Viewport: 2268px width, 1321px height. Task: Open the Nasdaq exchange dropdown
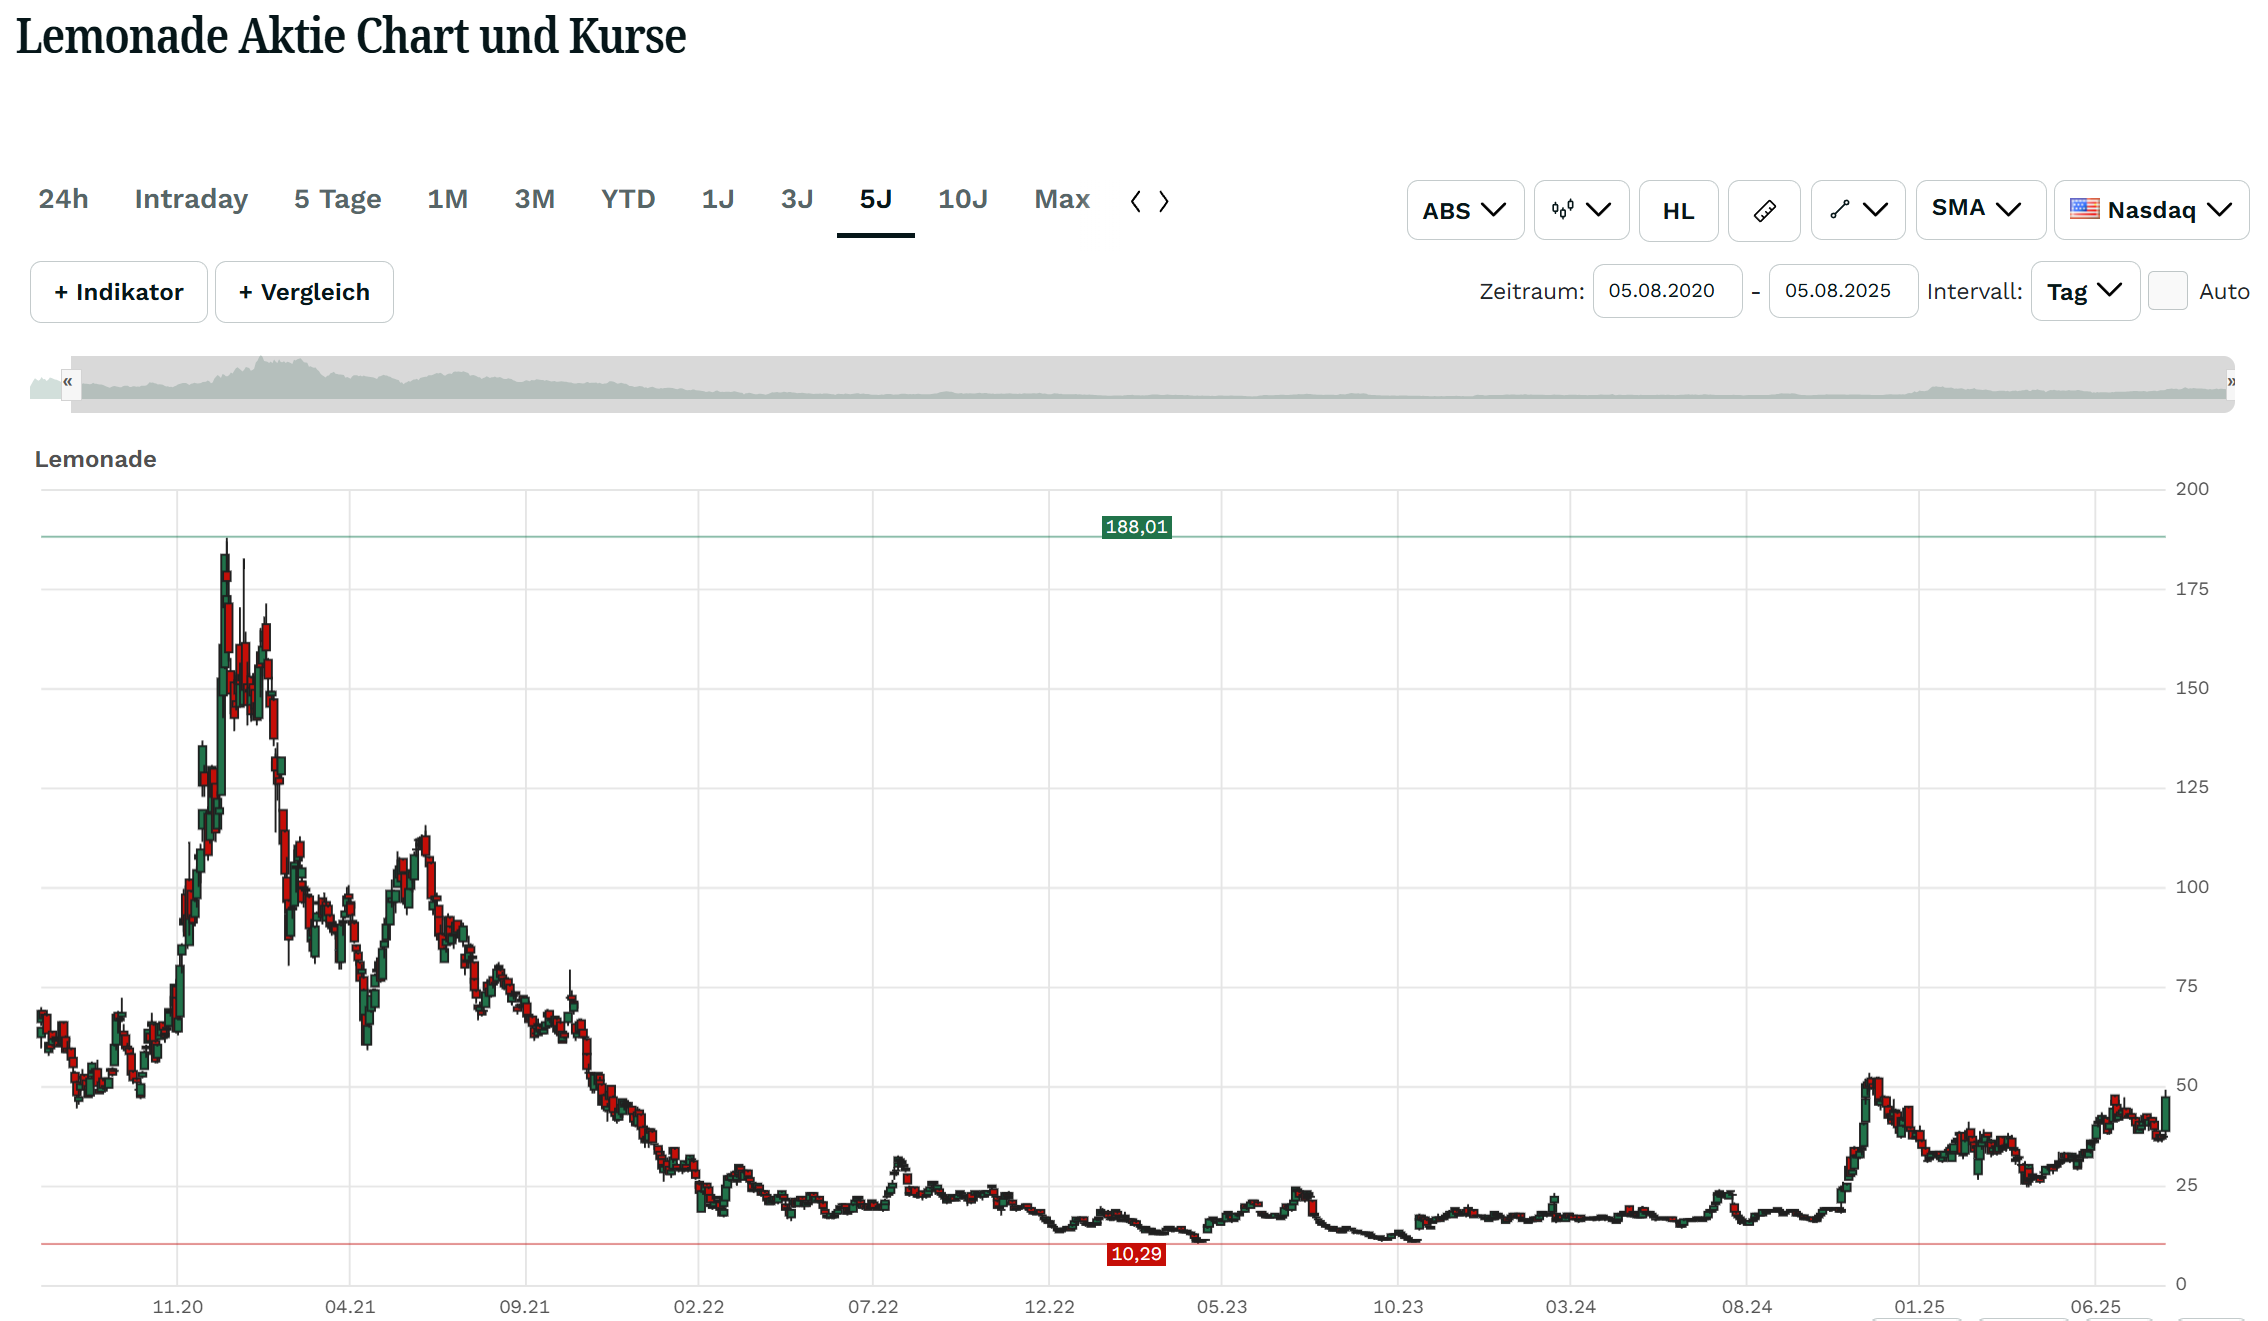pyautogui.click(x=2151, y=210)
